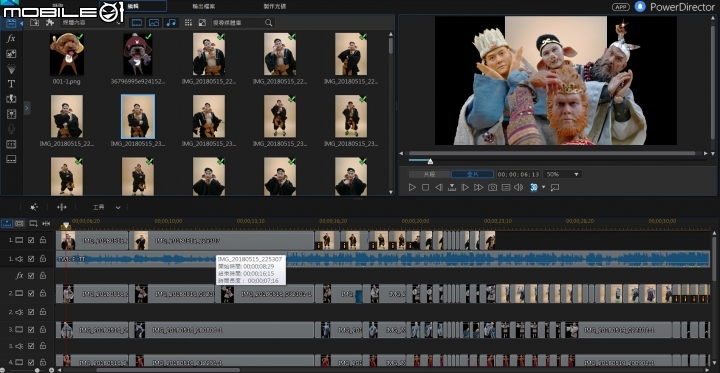The image size is (720, 373).
Task: Click the preview volume speaker icon
Action: (518, 187)
